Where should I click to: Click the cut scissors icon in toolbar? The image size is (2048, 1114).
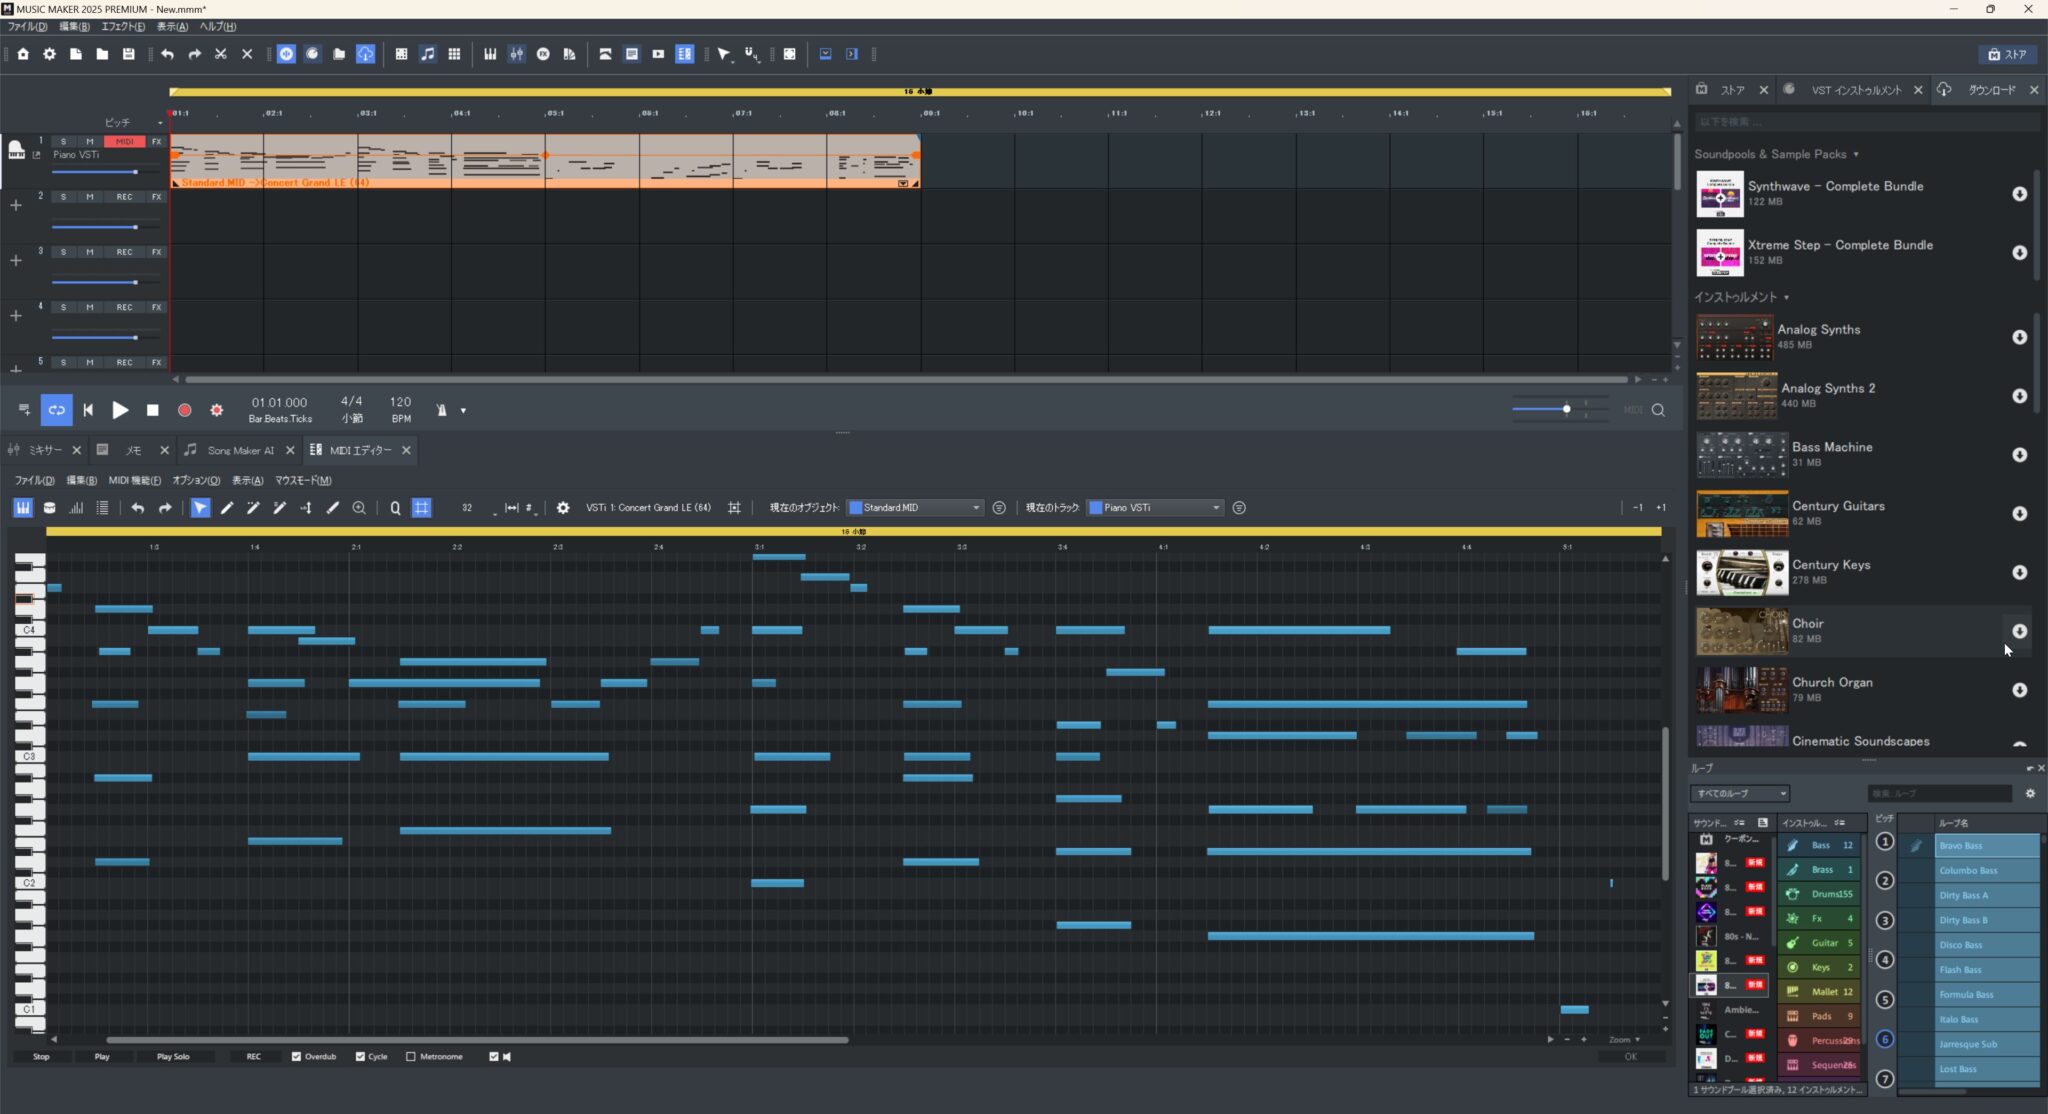[221, 54]
